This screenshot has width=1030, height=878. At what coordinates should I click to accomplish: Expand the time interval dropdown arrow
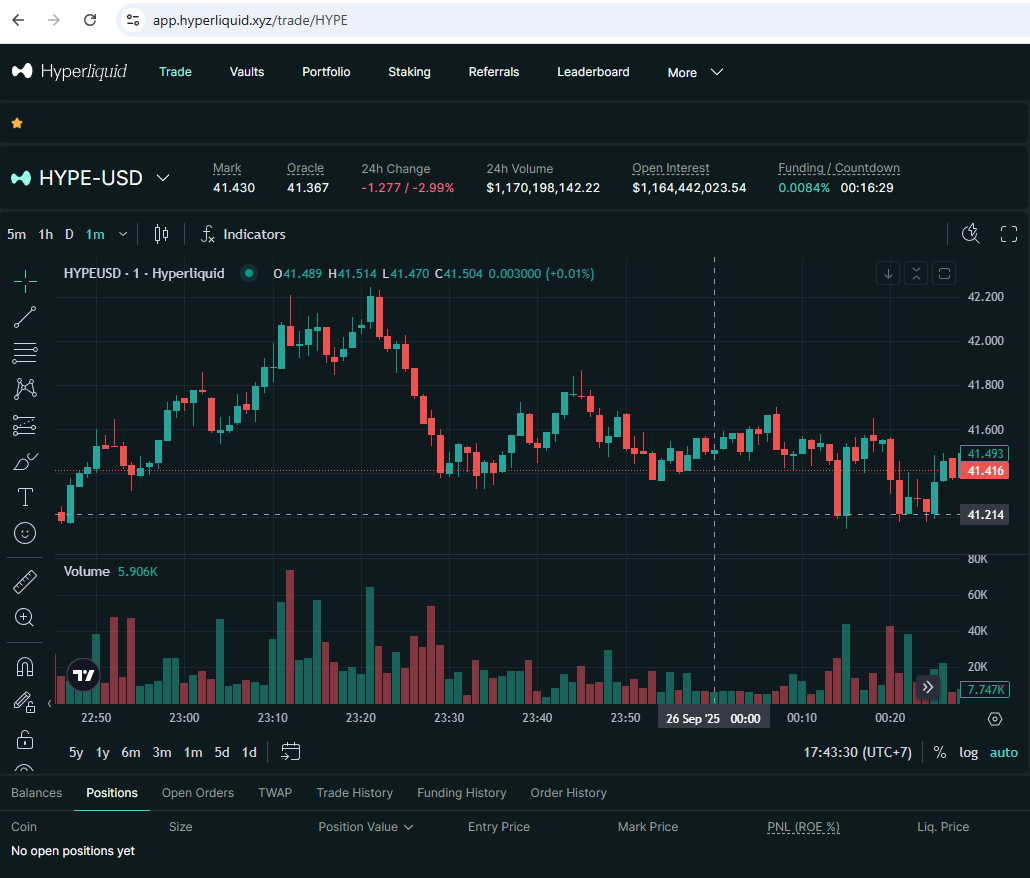coord(123,234)
